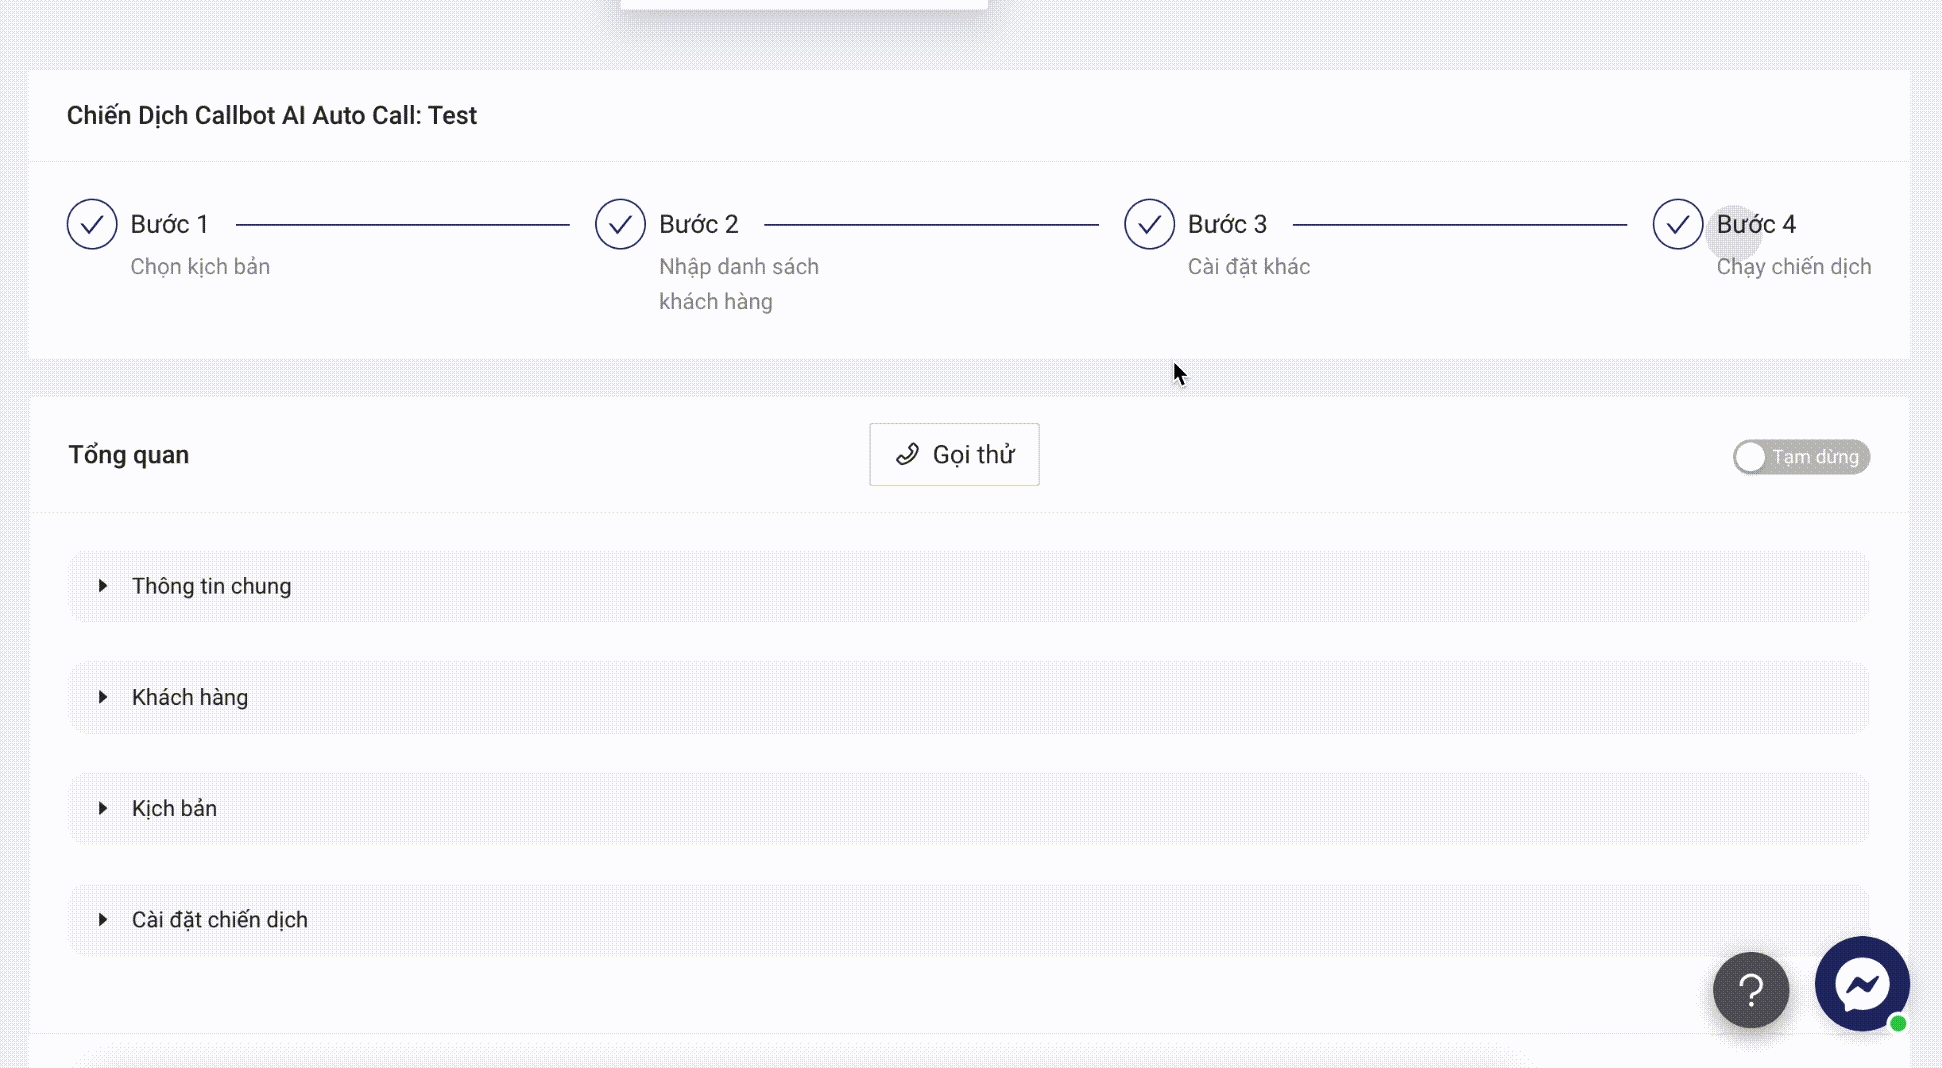Click the phone icon in Gọi thử
The width and height of the screenshot is (1942, 1068).
907,455
